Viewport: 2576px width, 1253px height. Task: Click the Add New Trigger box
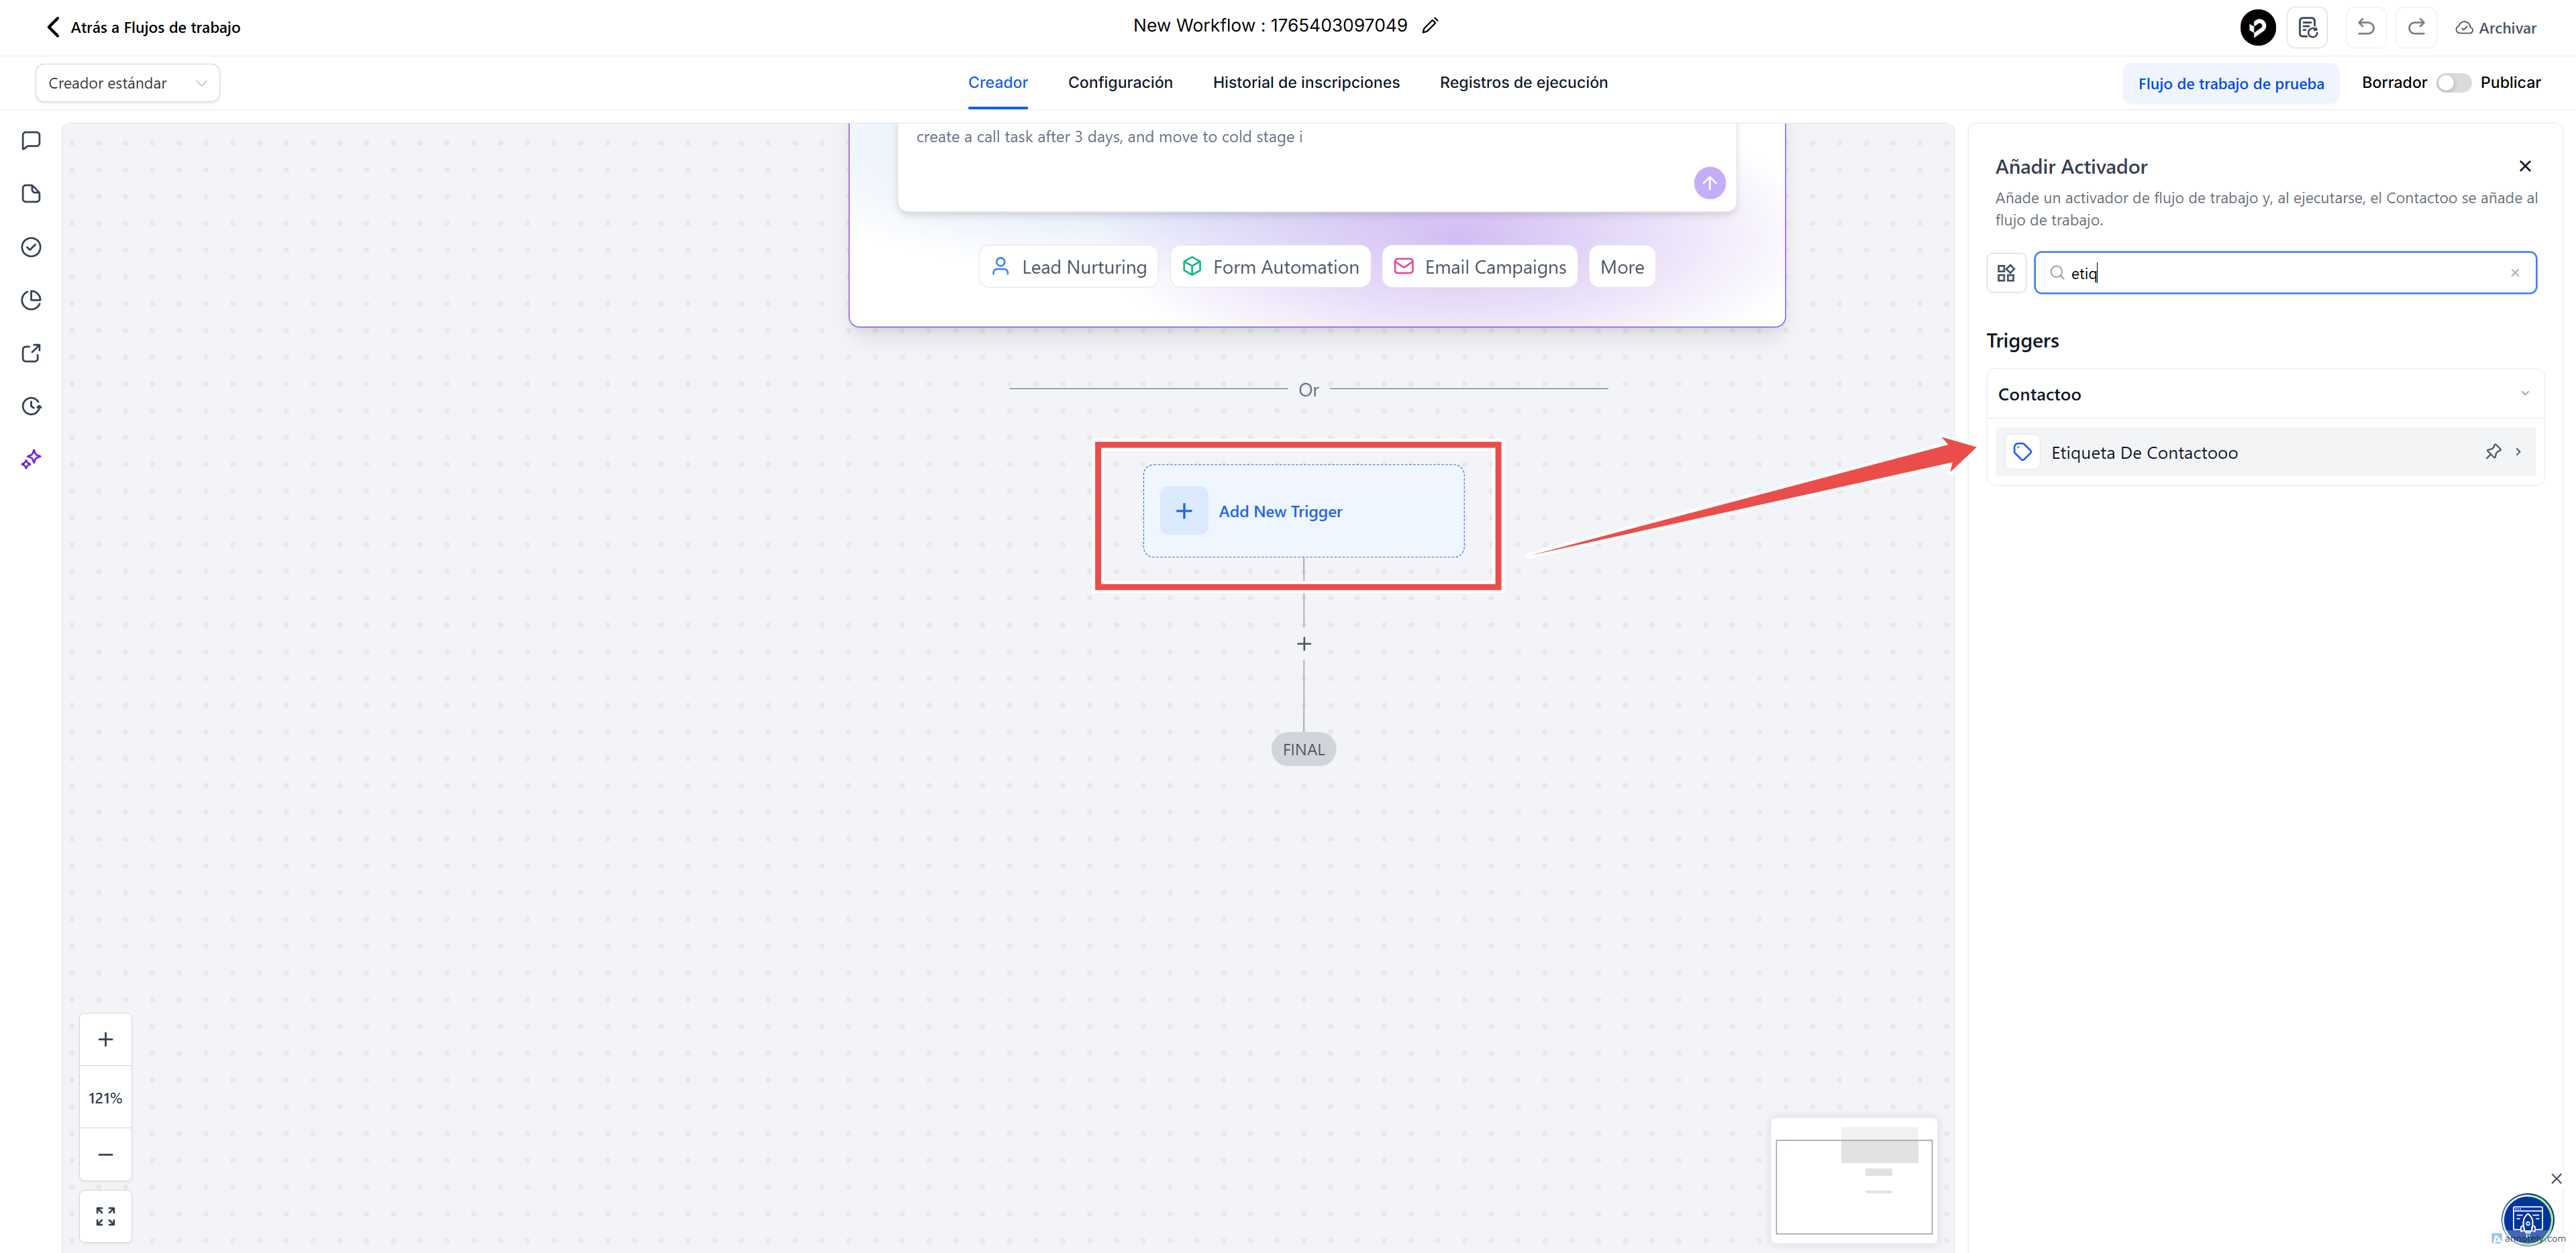coord(1303,511)
